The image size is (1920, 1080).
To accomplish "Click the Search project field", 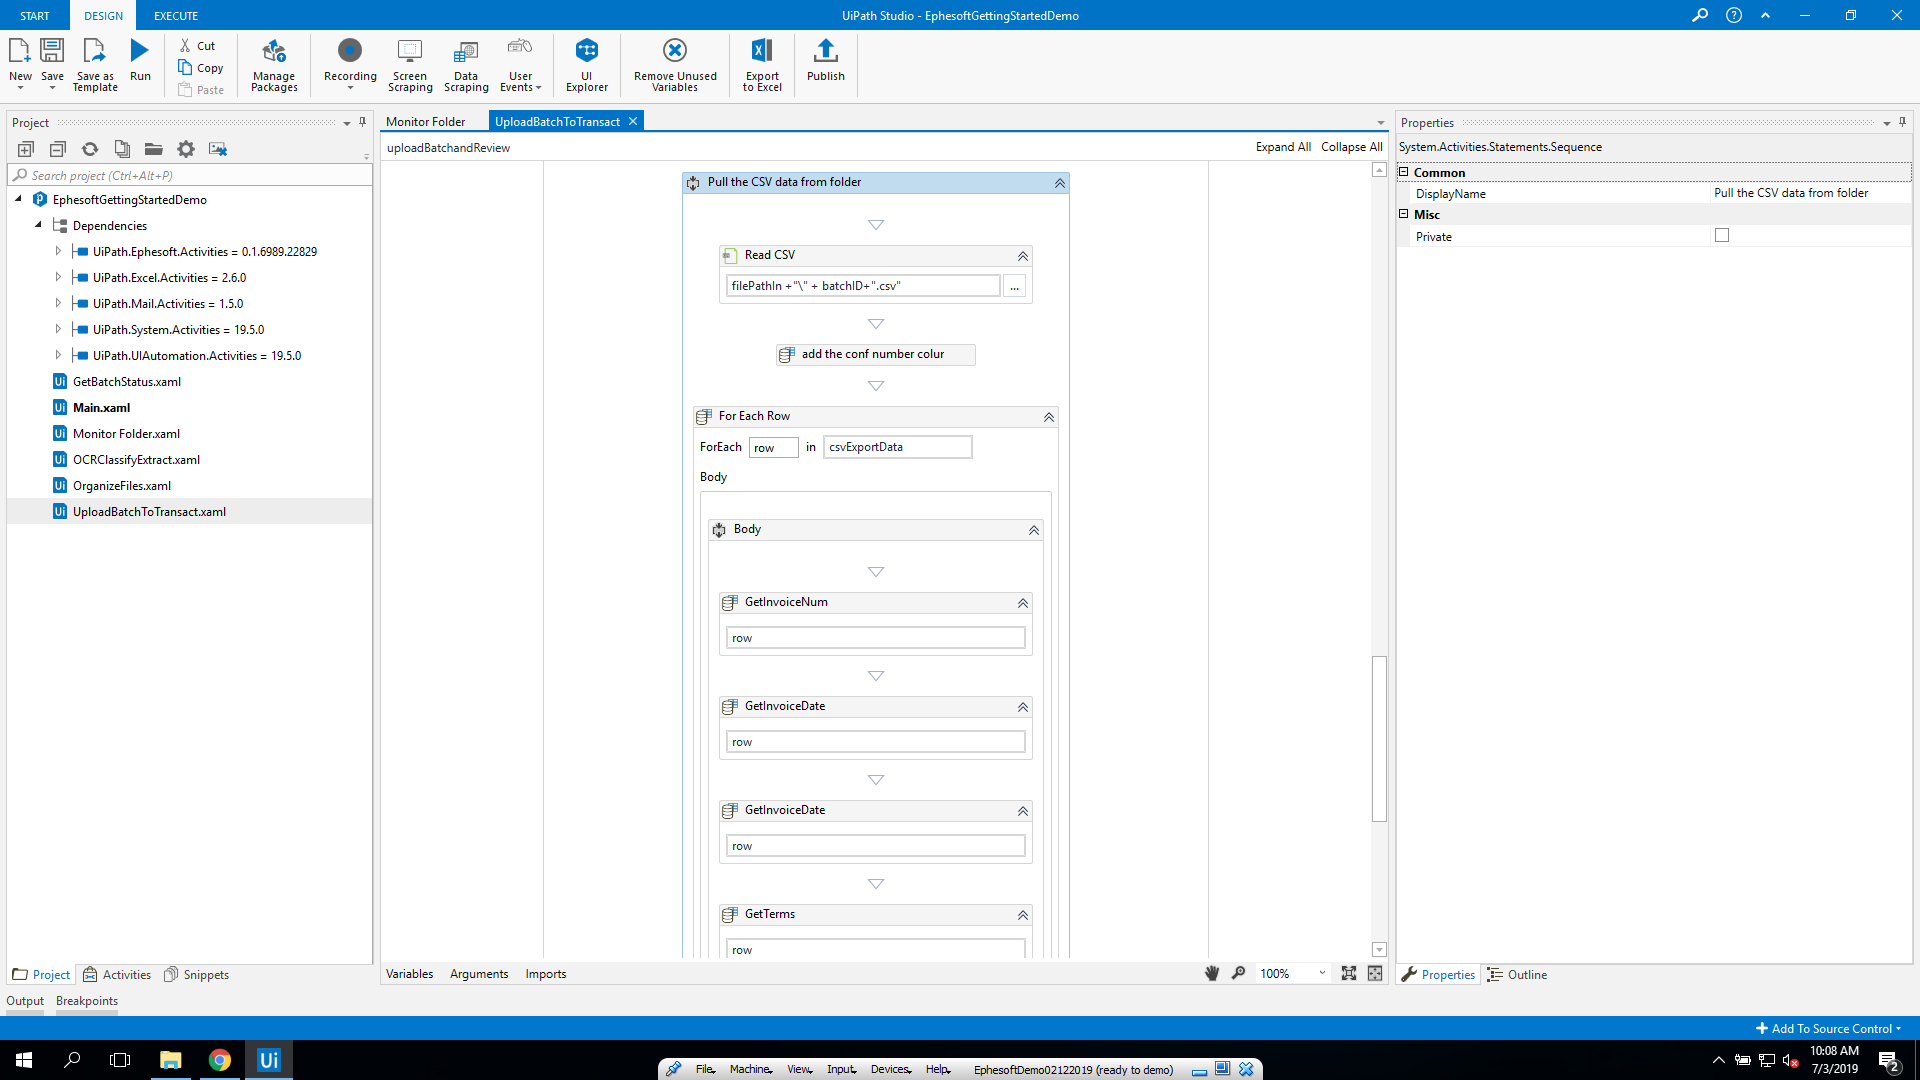I will 190,175.
